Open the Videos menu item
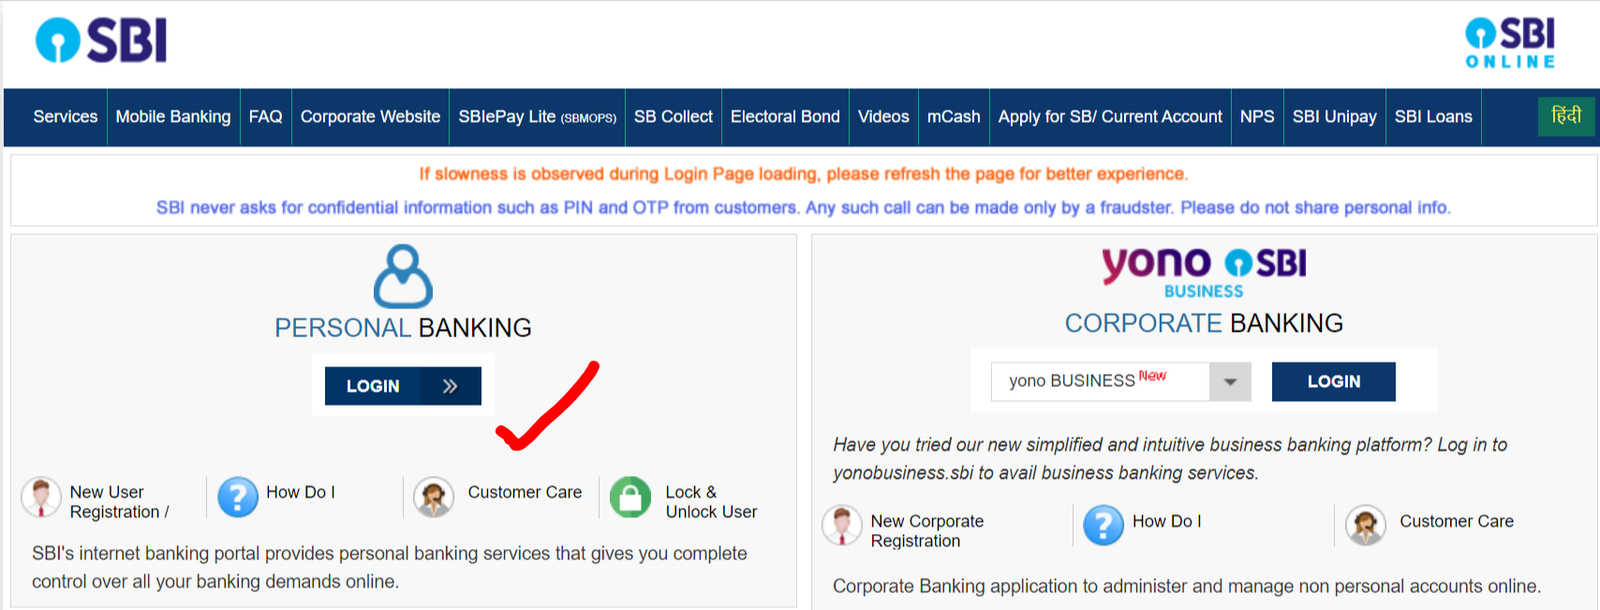Image resolution: width=1600 pixels, height=610 pixels. coord(883,117)
